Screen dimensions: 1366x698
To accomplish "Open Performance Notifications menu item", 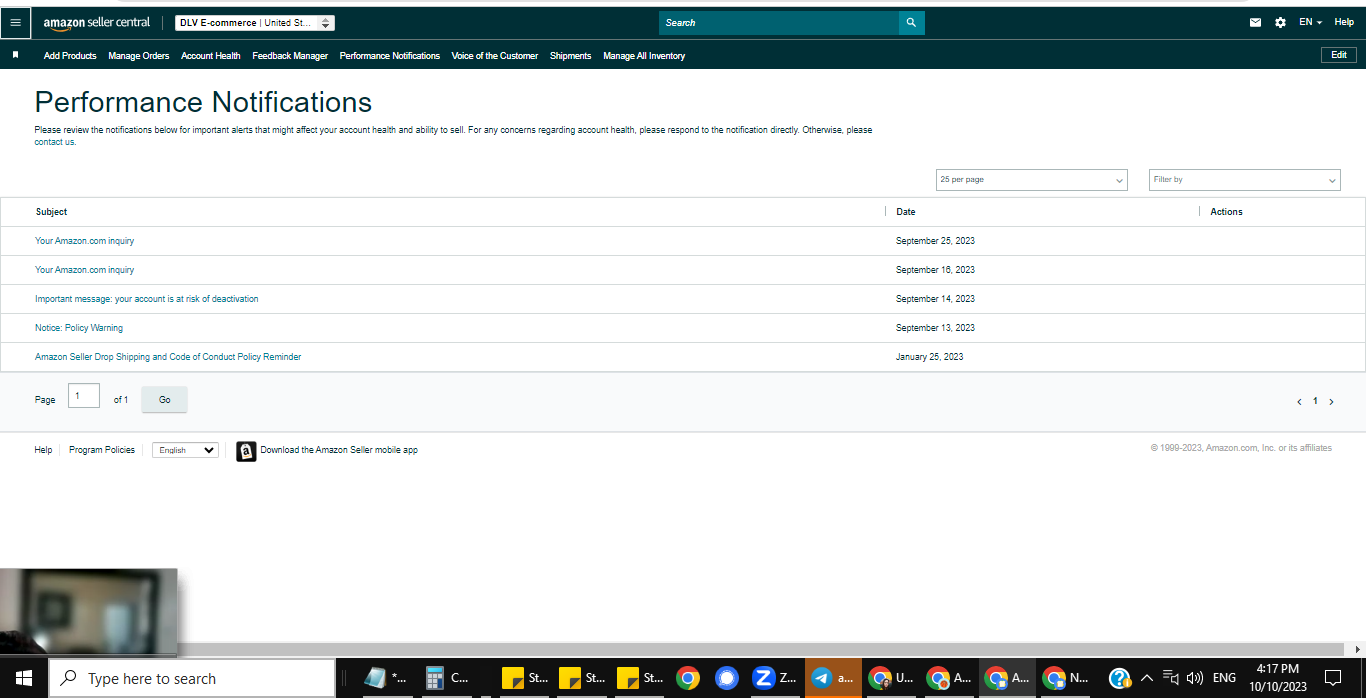I will [x=390, y=56].
